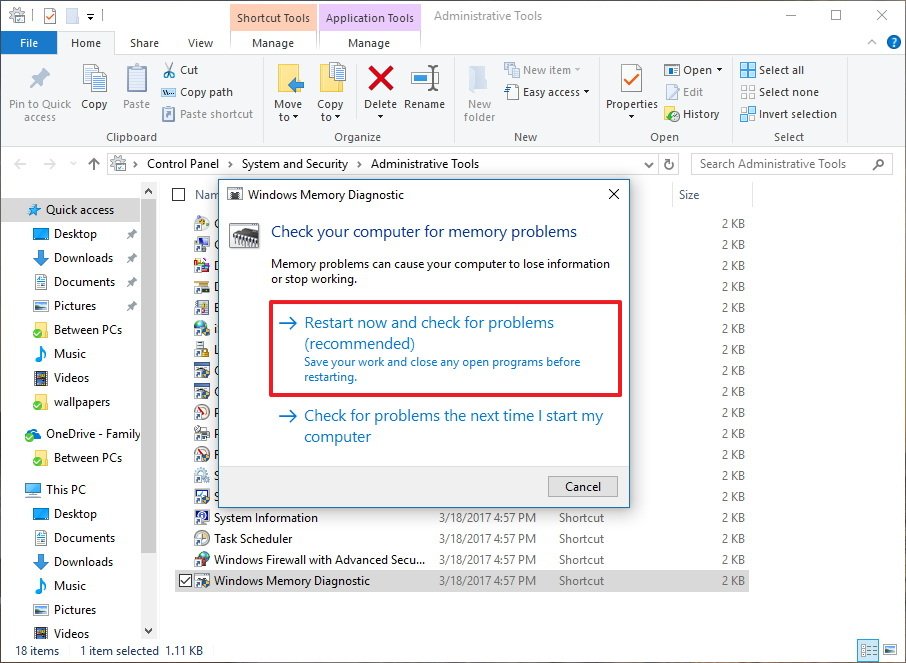Click the Rename icon
Image resolution: width=906 pixels, height=663 pixels.
coord(425,90)
